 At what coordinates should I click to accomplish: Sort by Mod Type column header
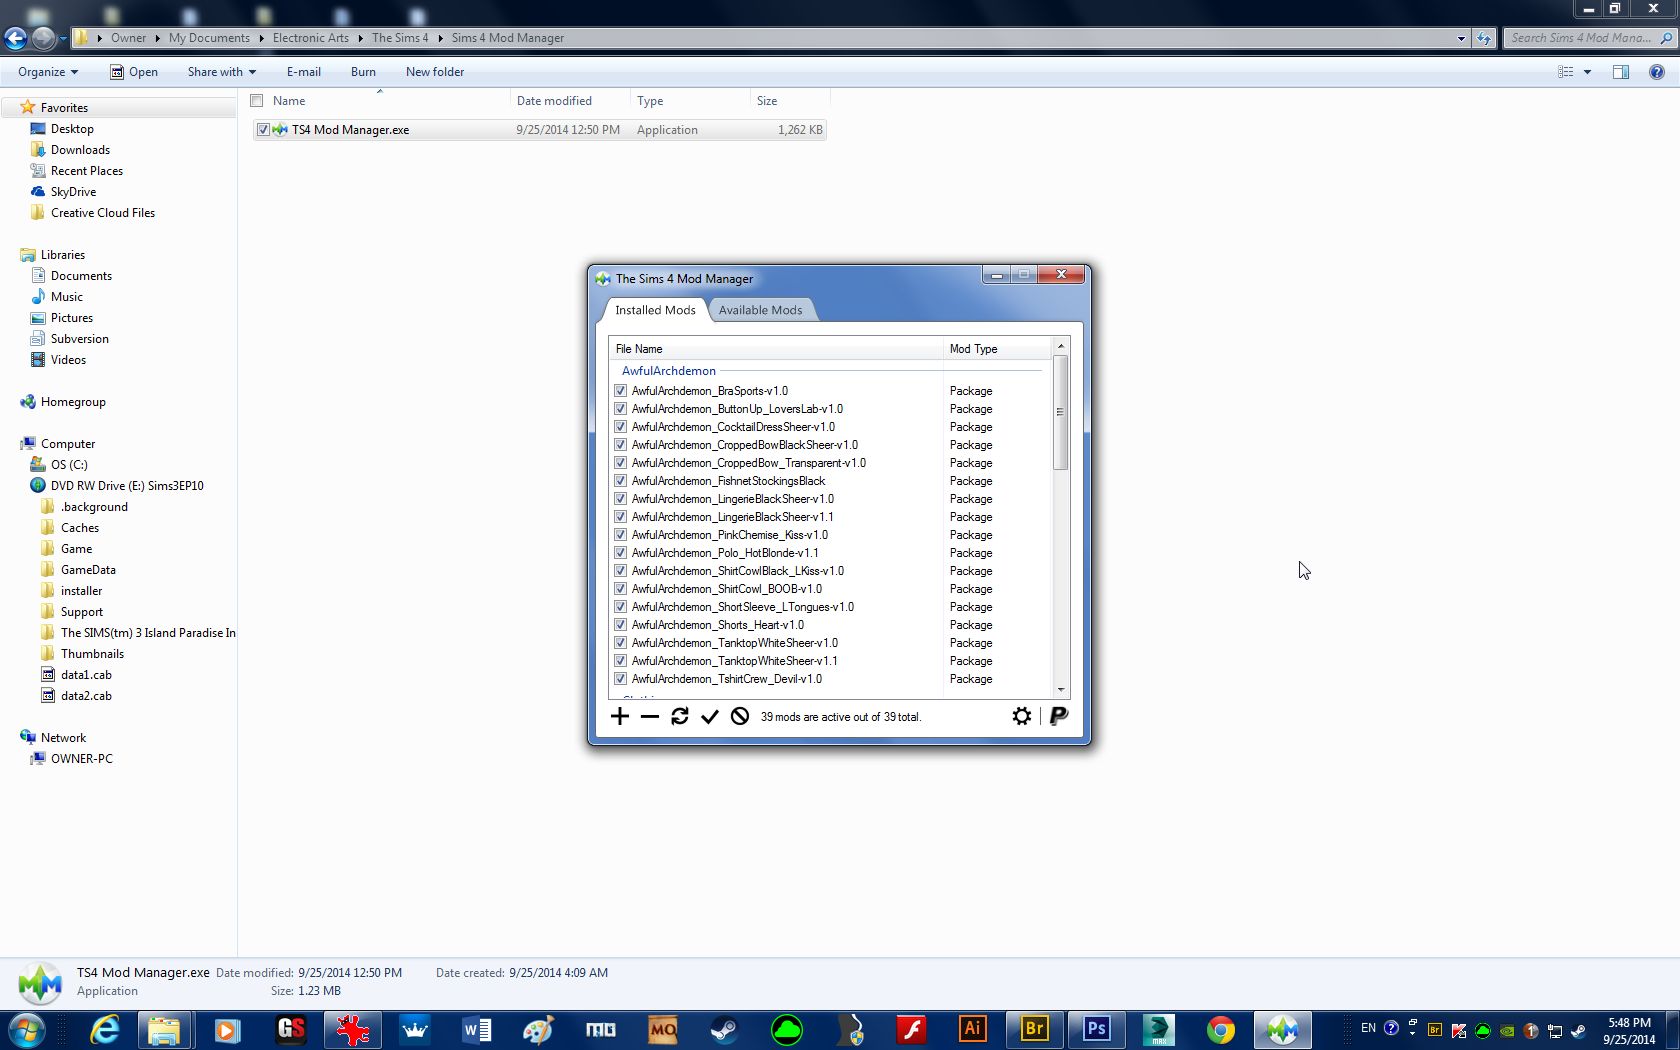pyautogui.click(x=998, y=349)
